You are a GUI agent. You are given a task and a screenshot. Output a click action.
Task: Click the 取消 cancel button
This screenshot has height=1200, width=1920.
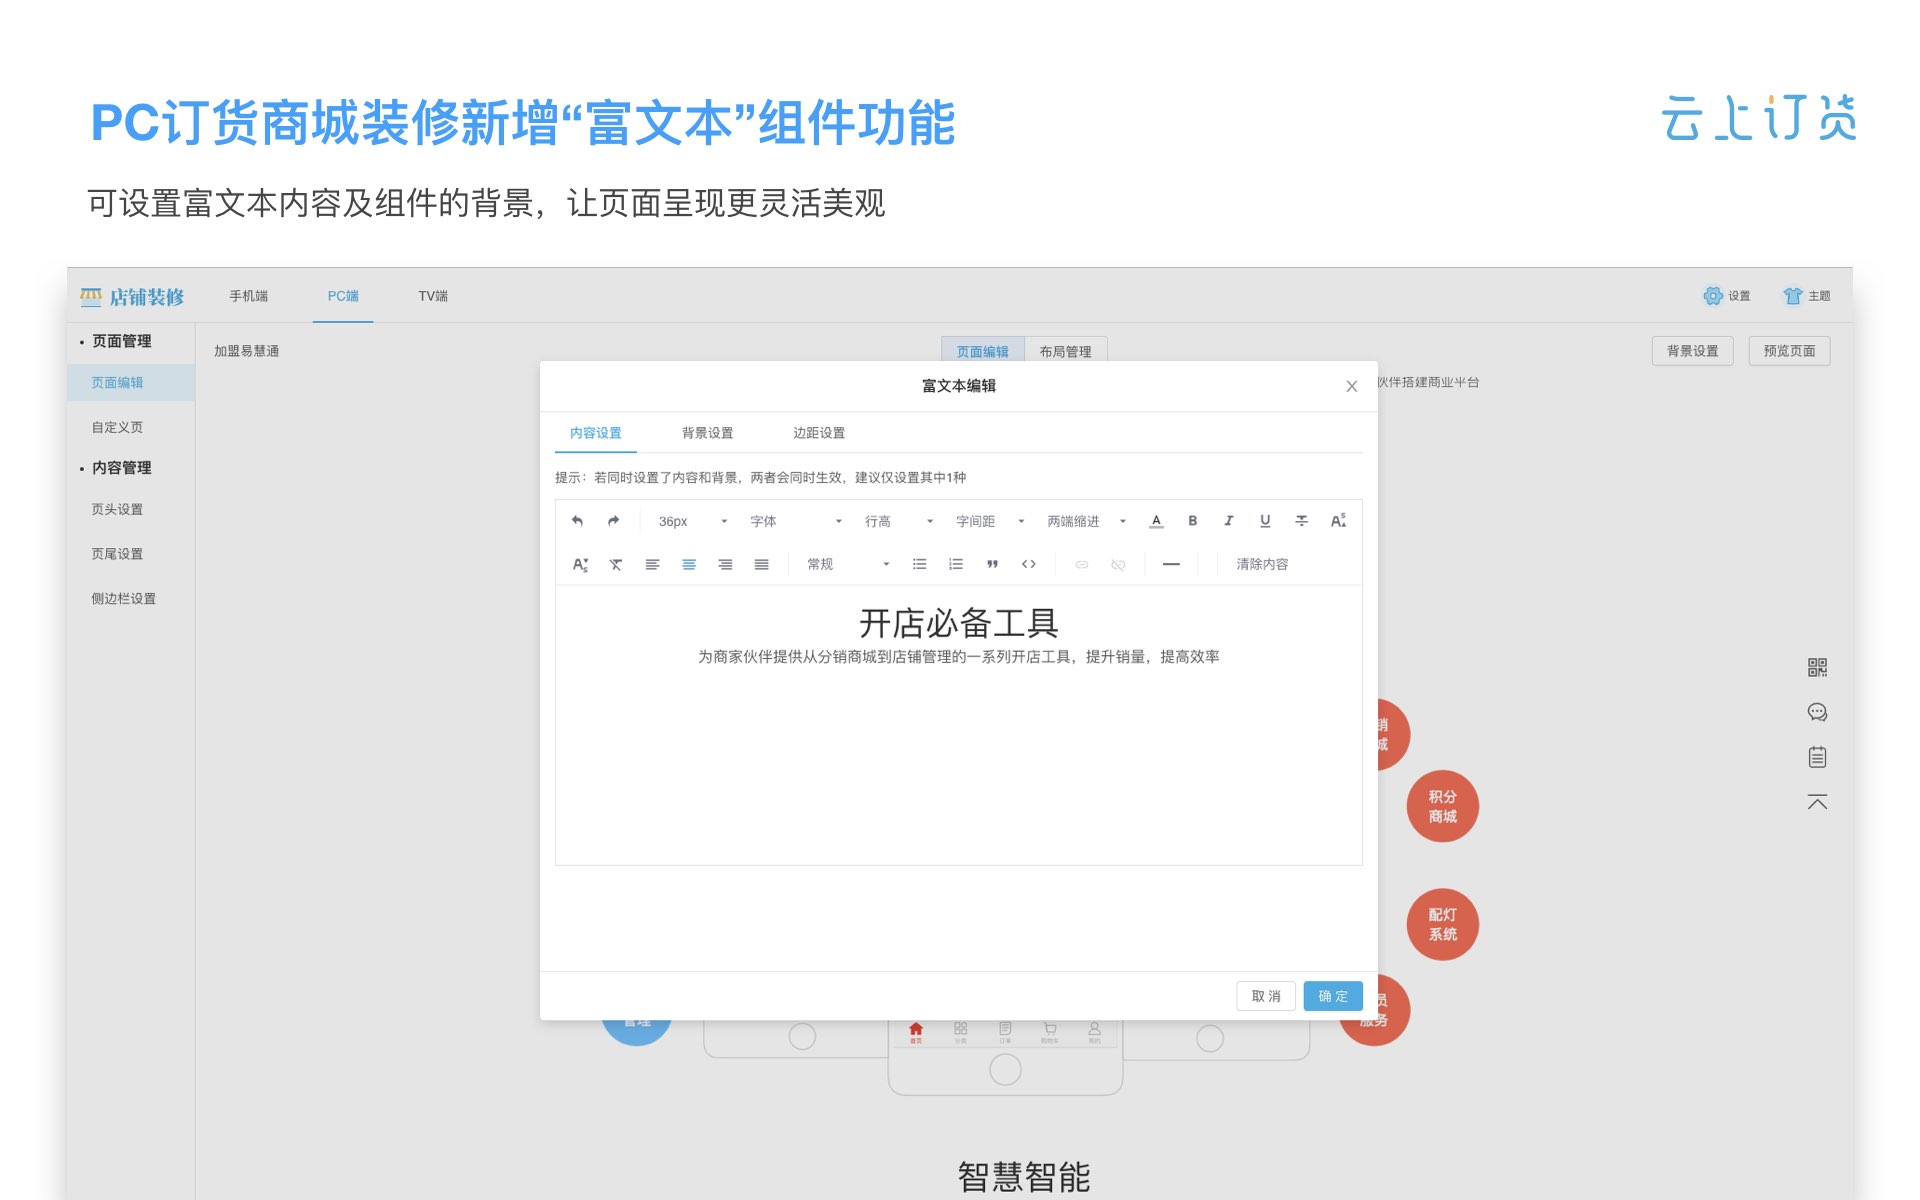pos(1266,996)
